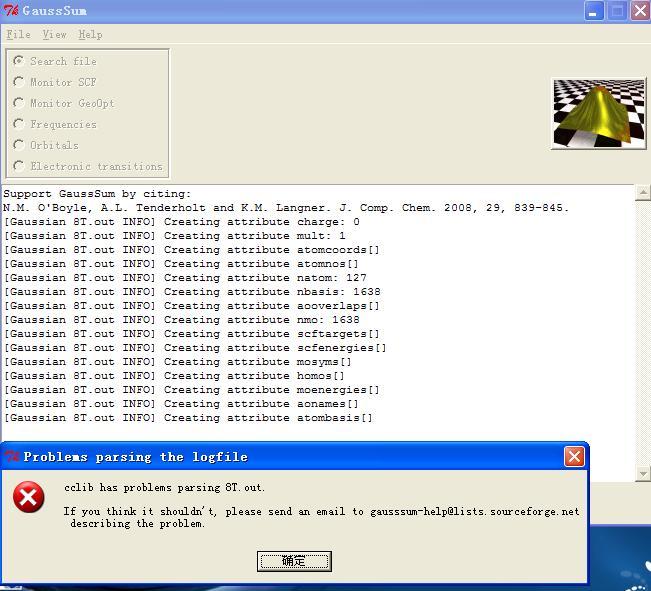Click the 确定 button in error dialog

pos(294,561)
